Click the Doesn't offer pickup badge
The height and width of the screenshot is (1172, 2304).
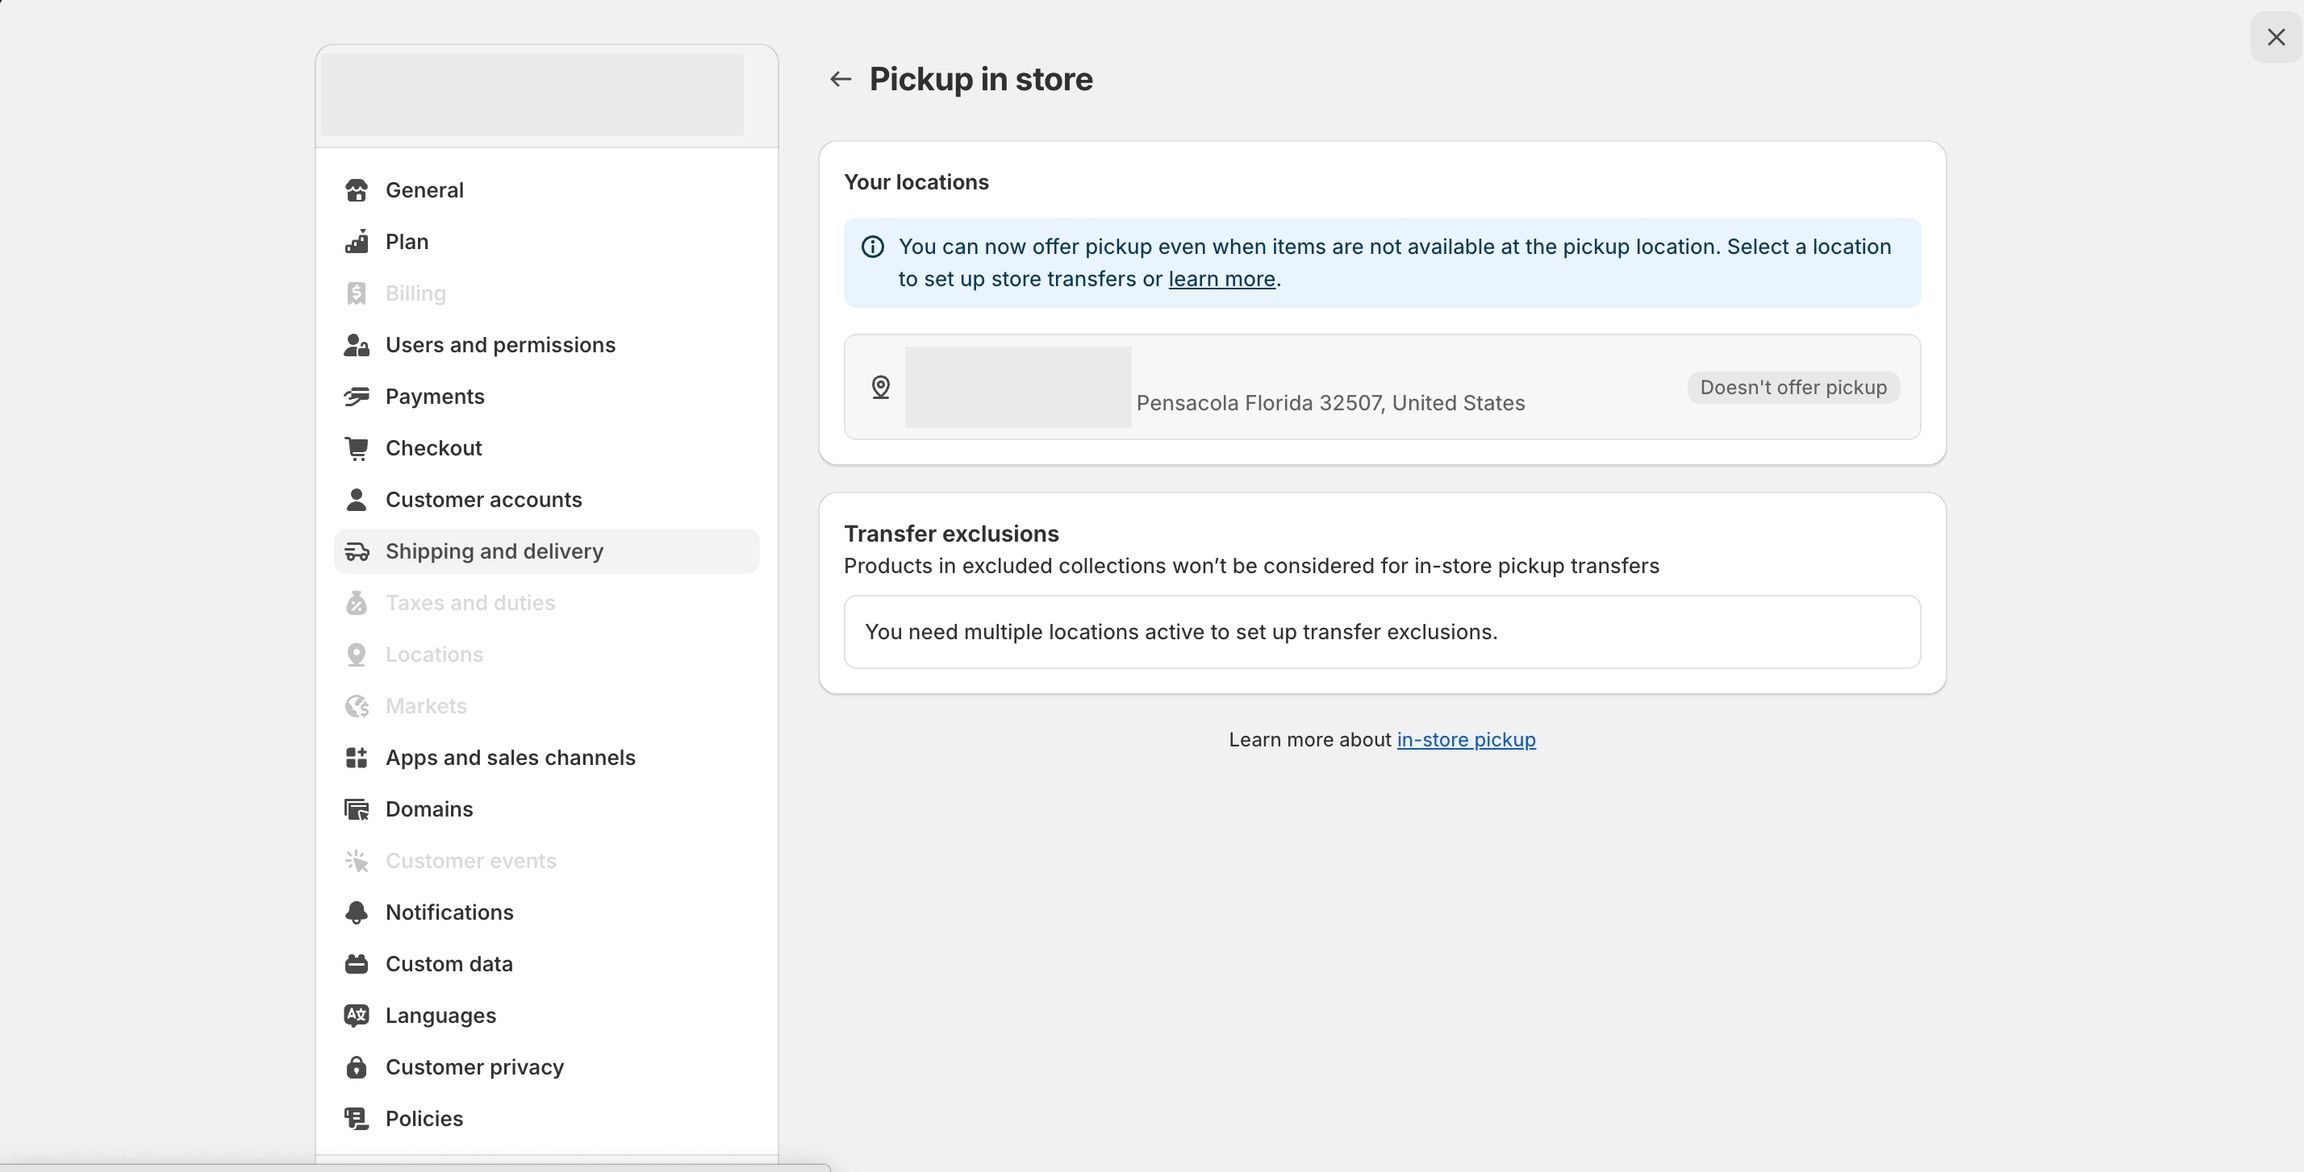click(1793, 388)
